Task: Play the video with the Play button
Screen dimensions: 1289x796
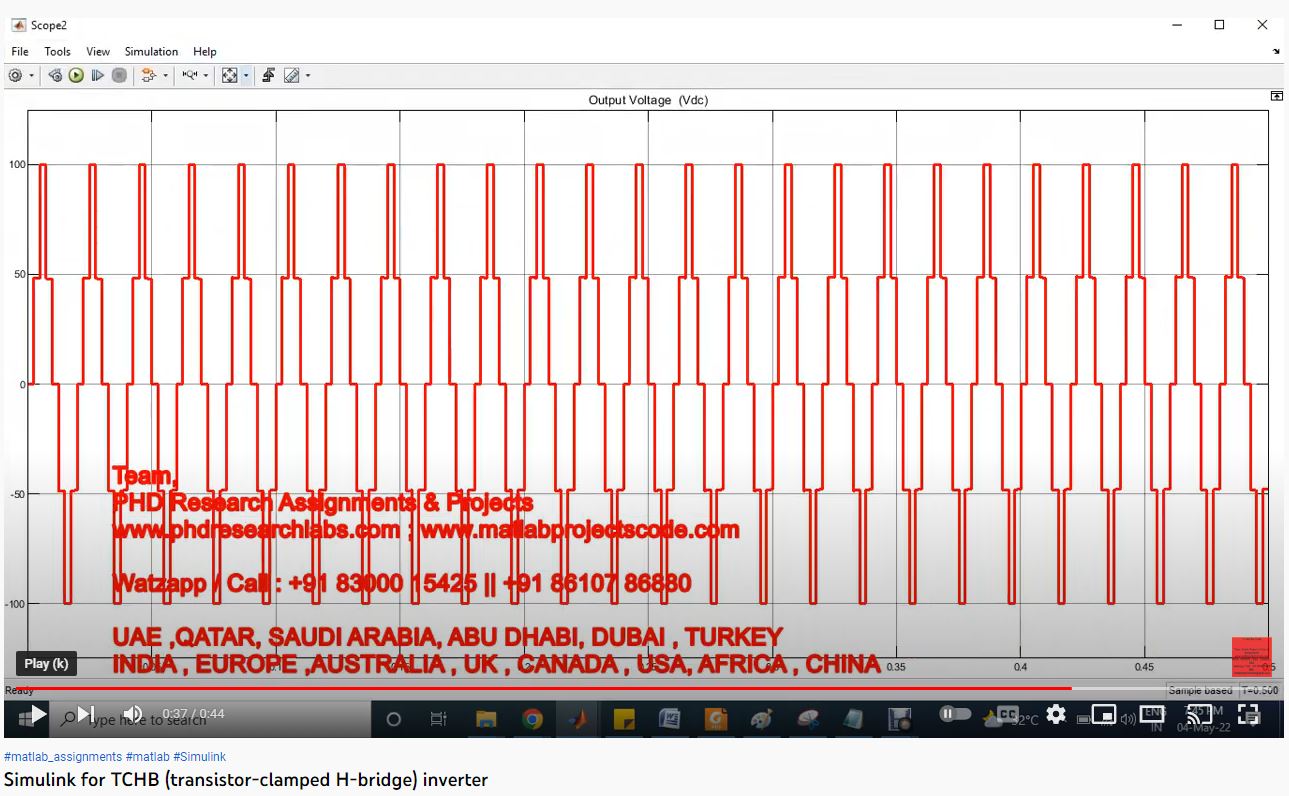Action: pyautogui.click(x=37, y=715)
